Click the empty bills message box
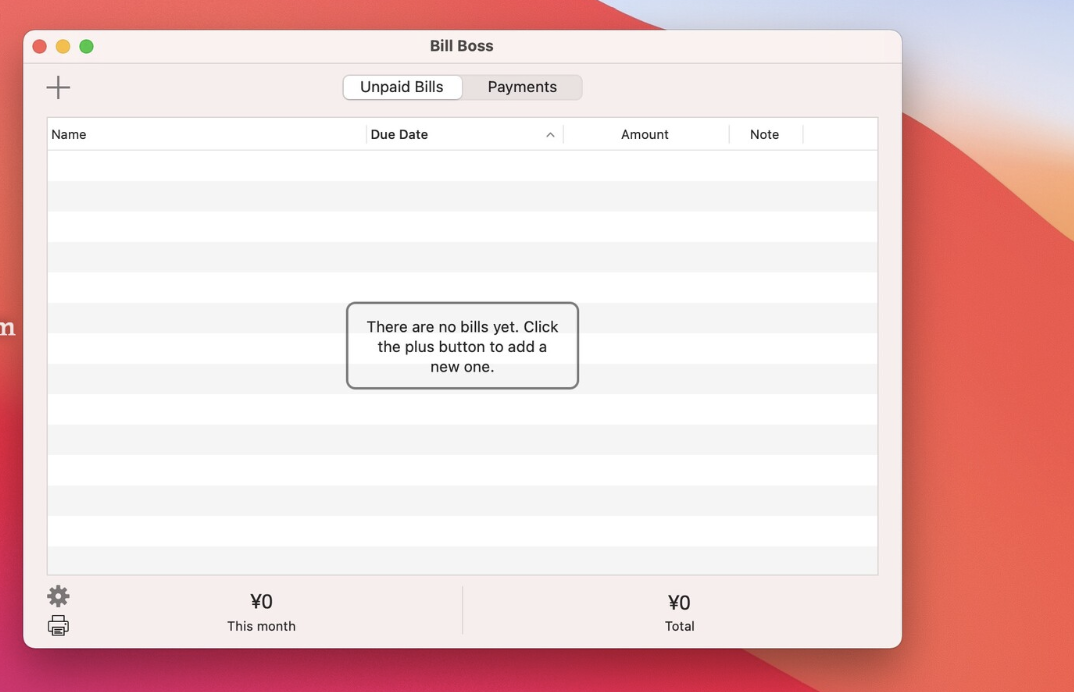 click(462, 345)
